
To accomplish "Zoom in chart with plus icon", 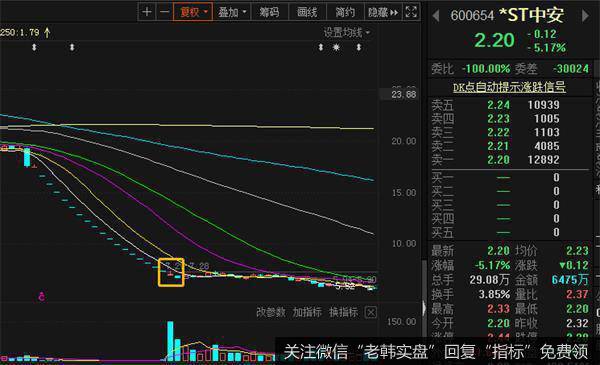I will coord(147,12).
